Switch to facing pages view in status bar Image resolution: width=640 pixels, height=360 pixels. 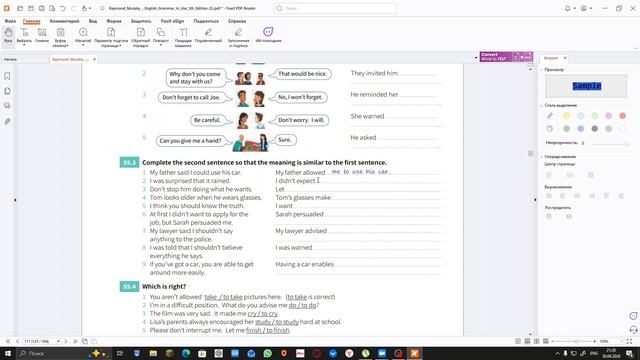[536, 341]
